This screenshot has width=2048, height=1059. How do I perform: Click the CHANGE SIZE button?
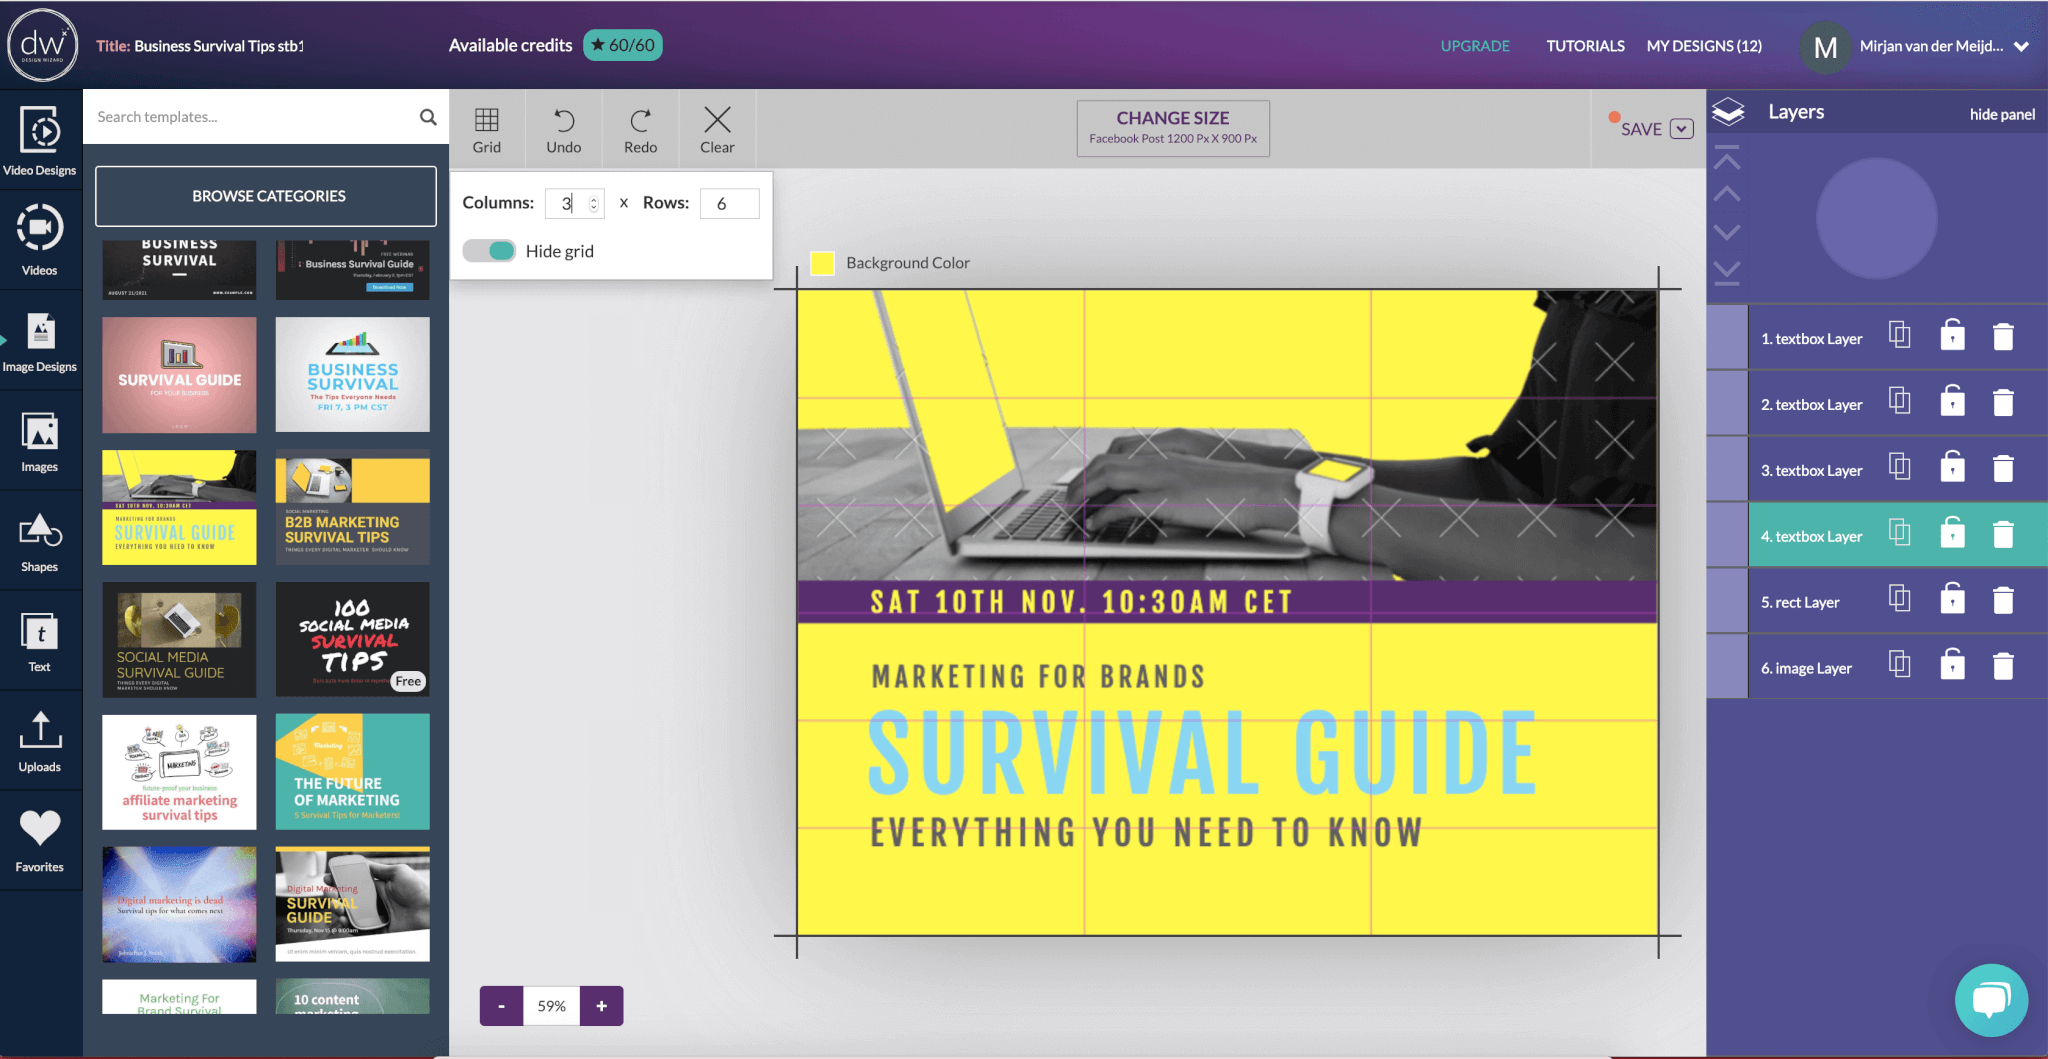pos(1172,128)
